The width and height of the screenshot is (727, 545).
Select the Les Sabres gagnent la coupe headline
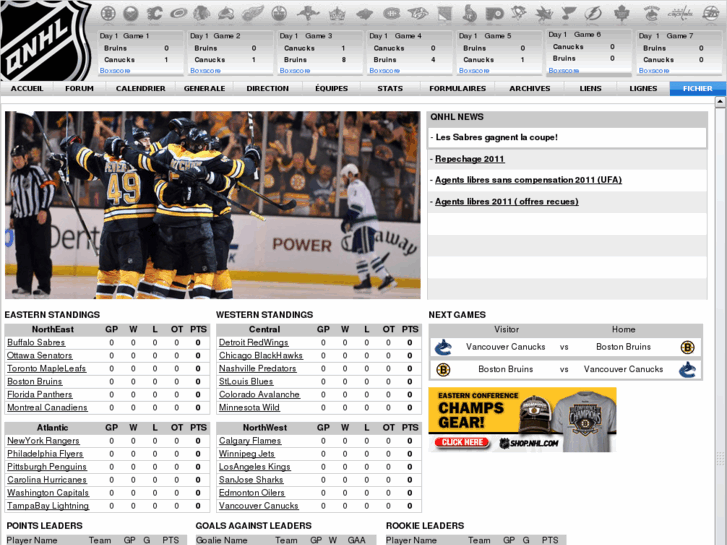pyautogui.click(x=497, y=137)
